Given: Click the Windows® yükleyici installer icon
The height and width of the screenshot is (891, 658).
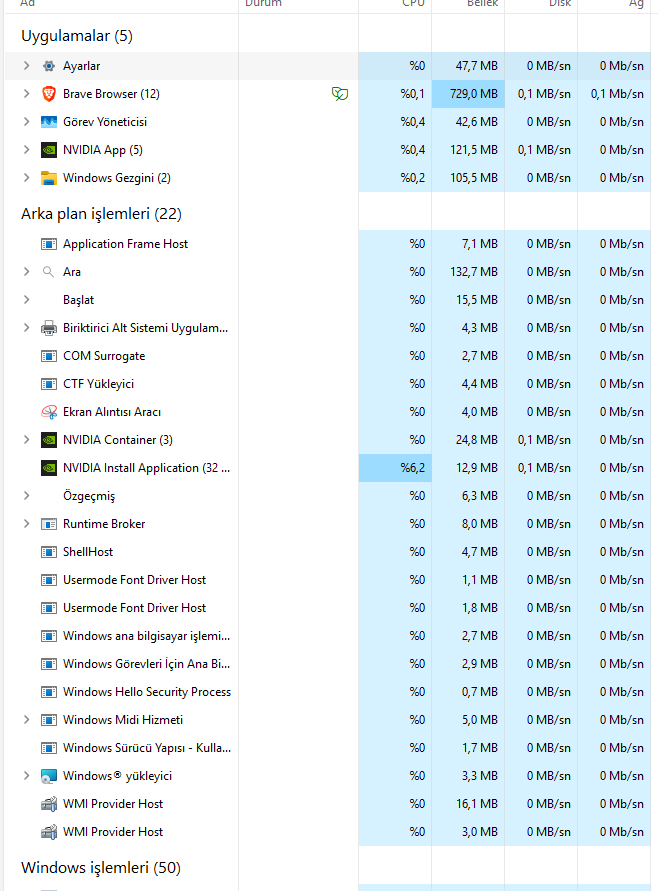Looking at the screenshot, I should pyautogui.click(x=49, y=776).
